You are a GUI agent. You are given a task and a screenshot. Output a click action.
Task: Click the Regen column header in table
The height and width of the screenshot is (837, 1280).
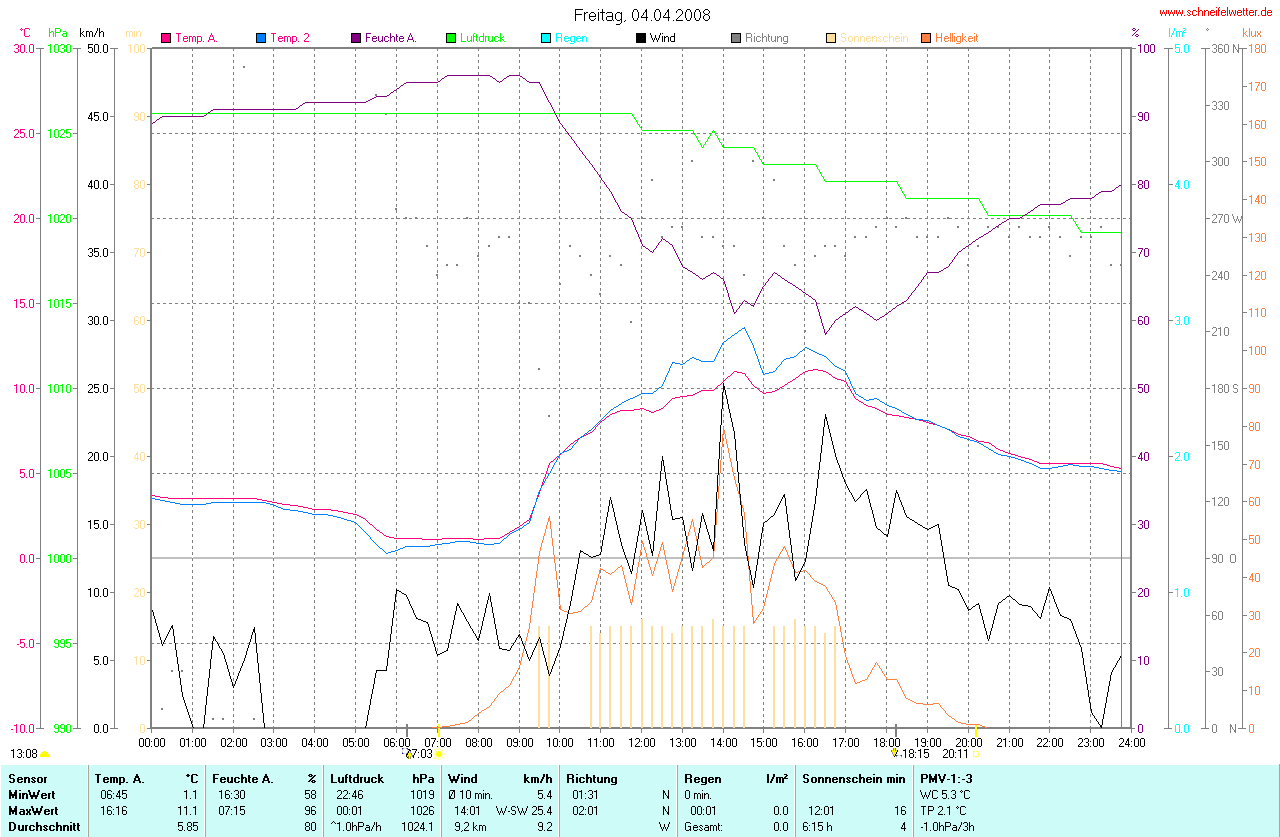coord(702,778)
